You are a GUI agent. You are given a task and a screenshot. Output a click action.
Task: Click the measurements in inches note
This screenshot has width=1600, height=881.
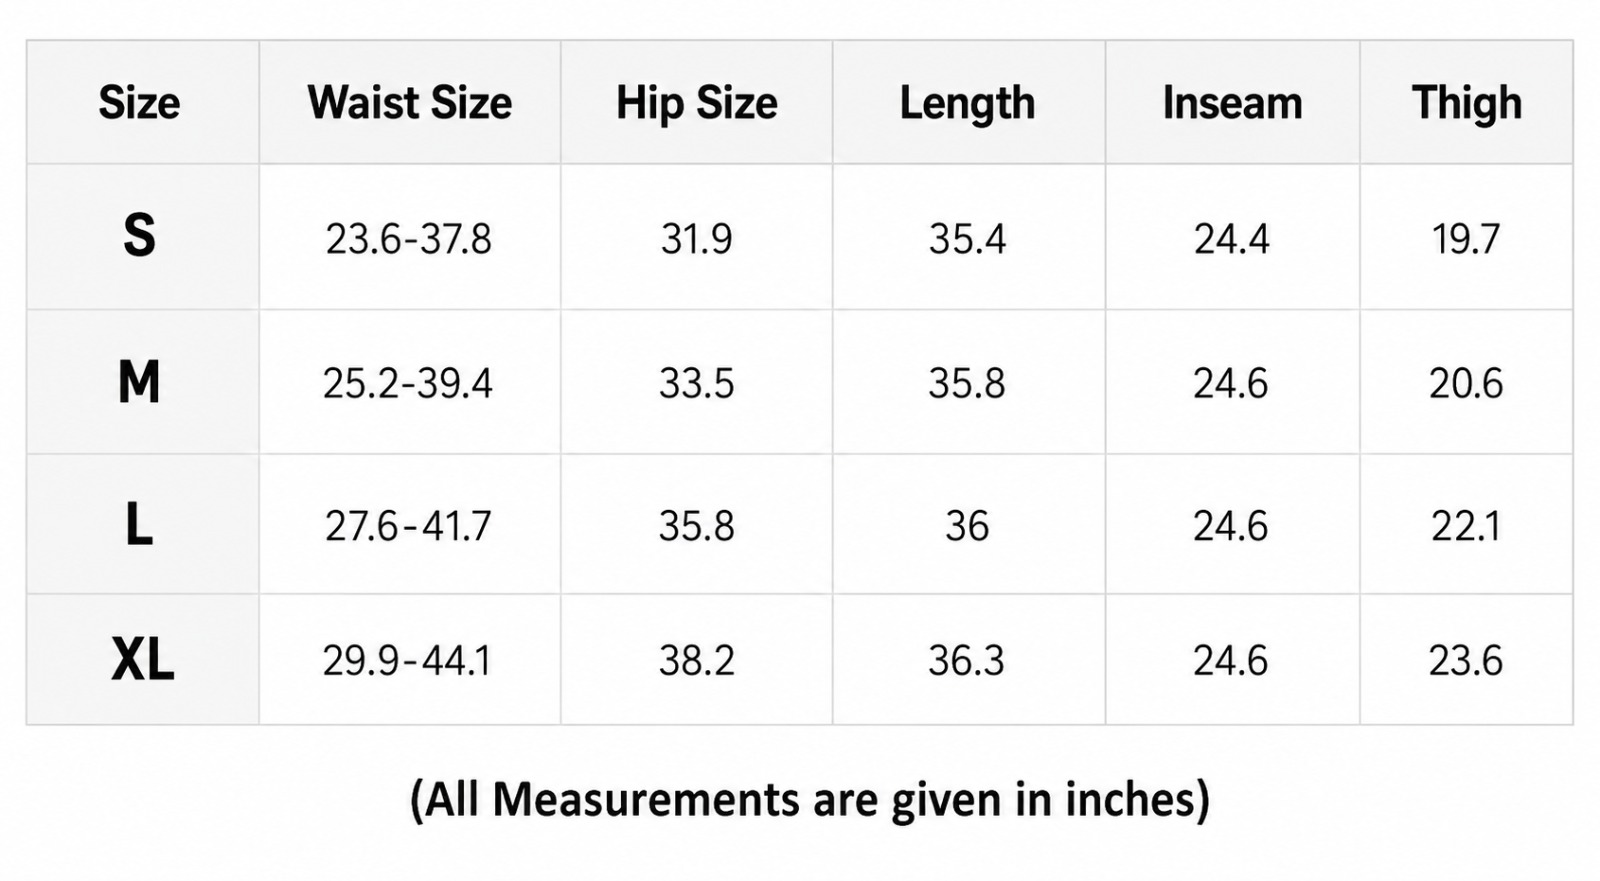tap(810, 799)
